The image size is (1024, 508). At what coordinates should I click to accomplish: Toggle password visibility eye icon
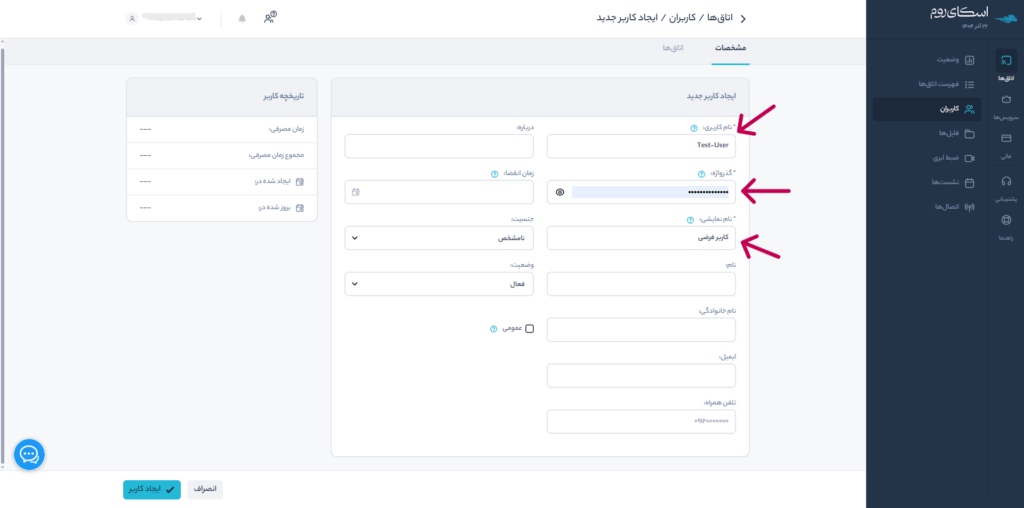coord(560,191)
